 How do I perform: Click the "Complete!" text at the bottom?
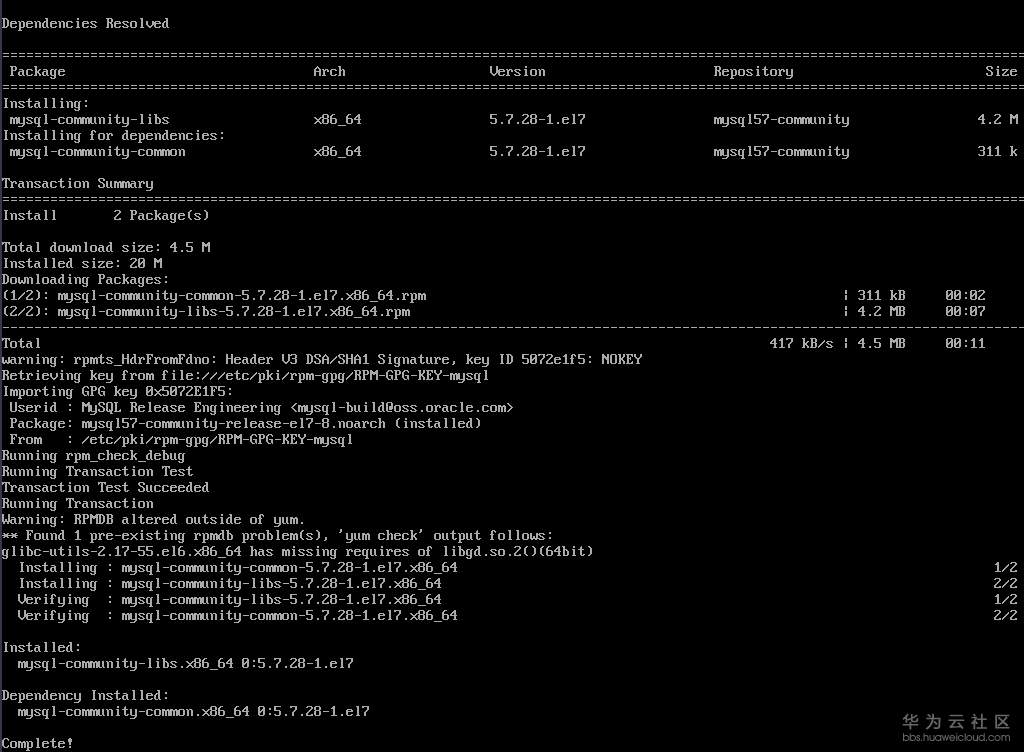38,744
